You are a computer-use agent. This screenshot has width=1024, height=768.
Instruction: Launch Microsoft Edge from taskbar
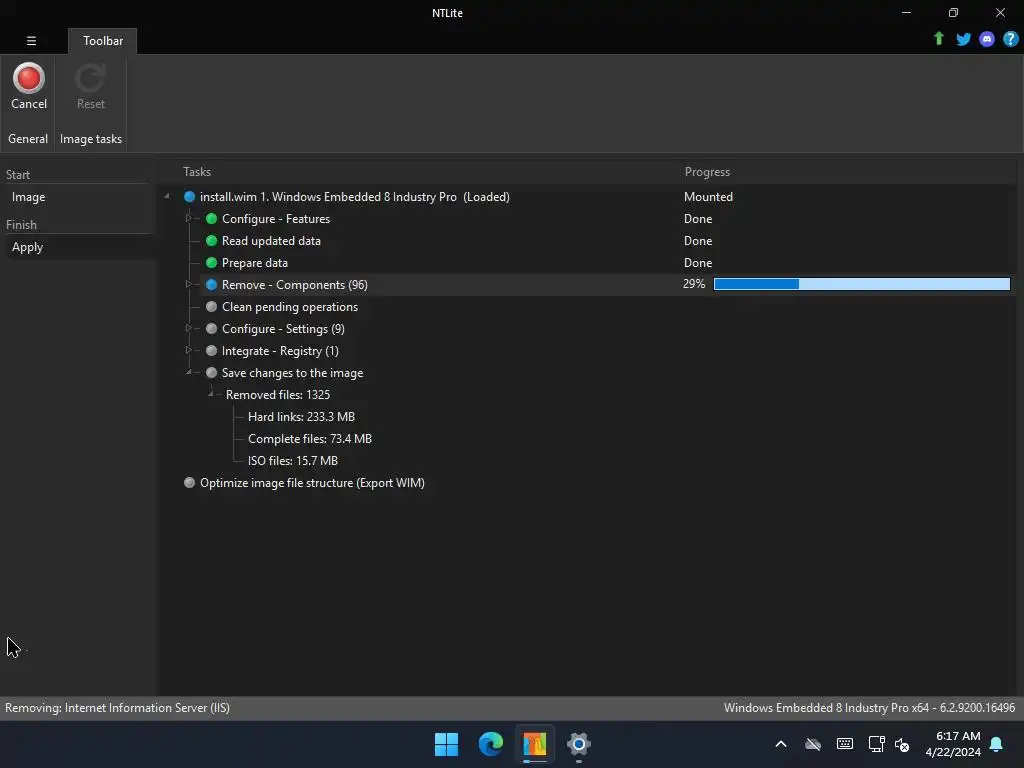pos(490,744)
